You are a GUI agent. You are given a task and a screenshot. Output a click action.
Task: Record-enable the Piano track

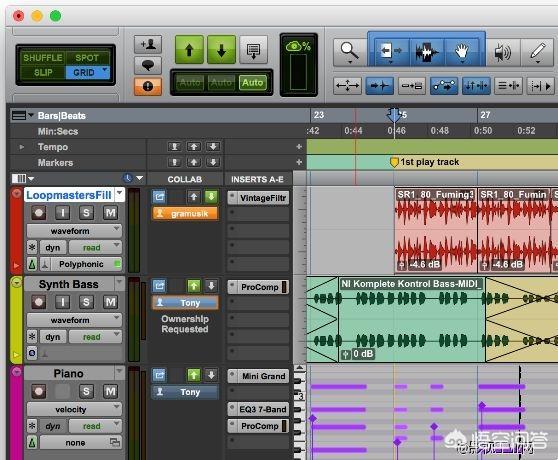39,391
